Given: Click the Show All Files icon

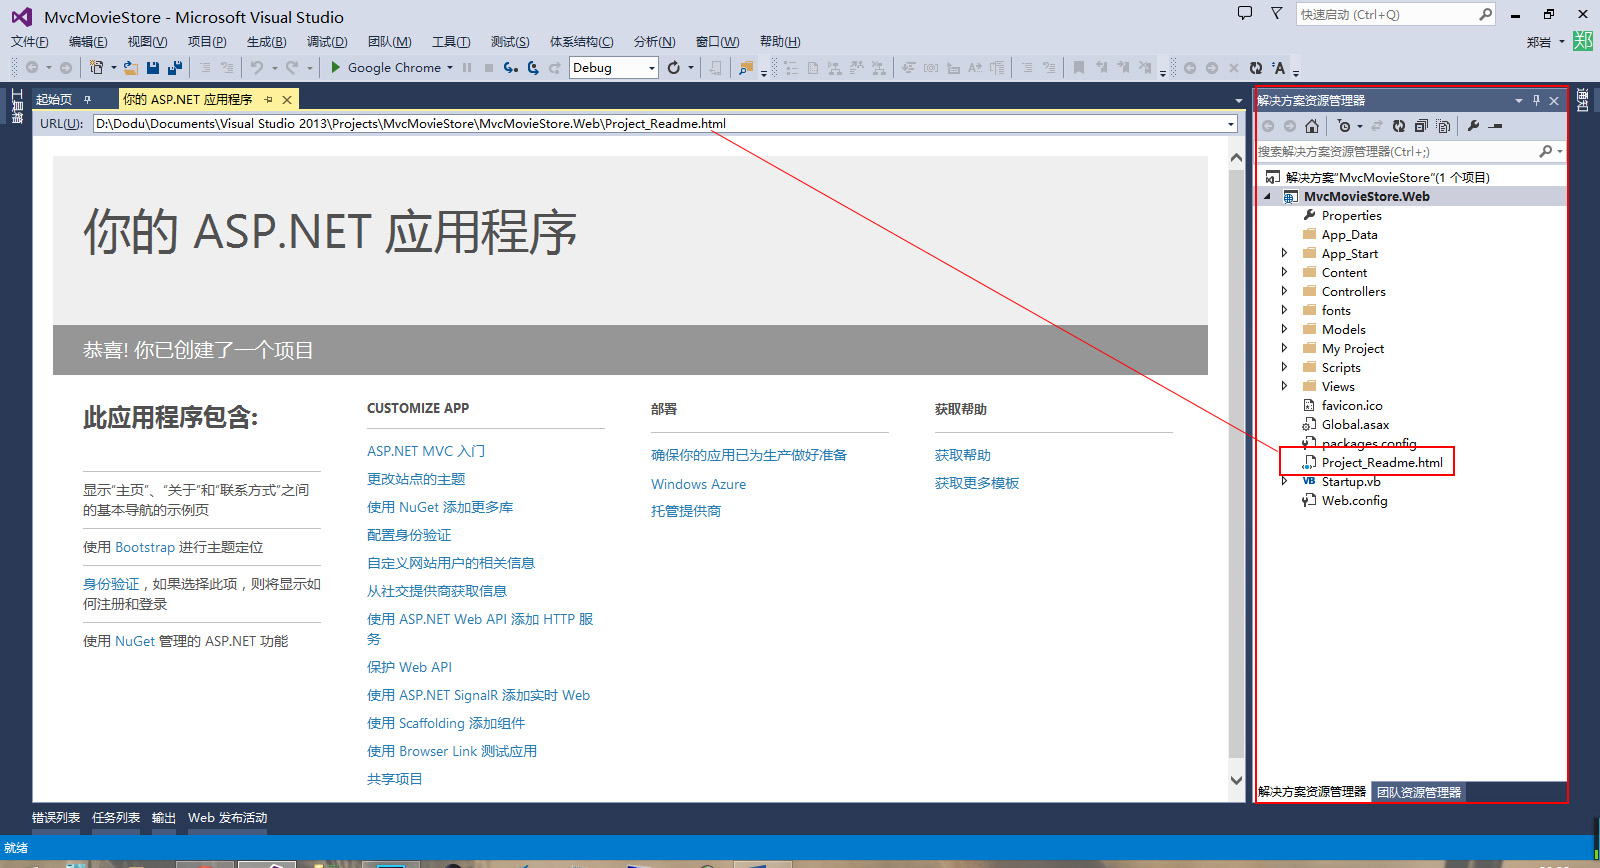Looking at the screenshot, I should (1443, 126).
